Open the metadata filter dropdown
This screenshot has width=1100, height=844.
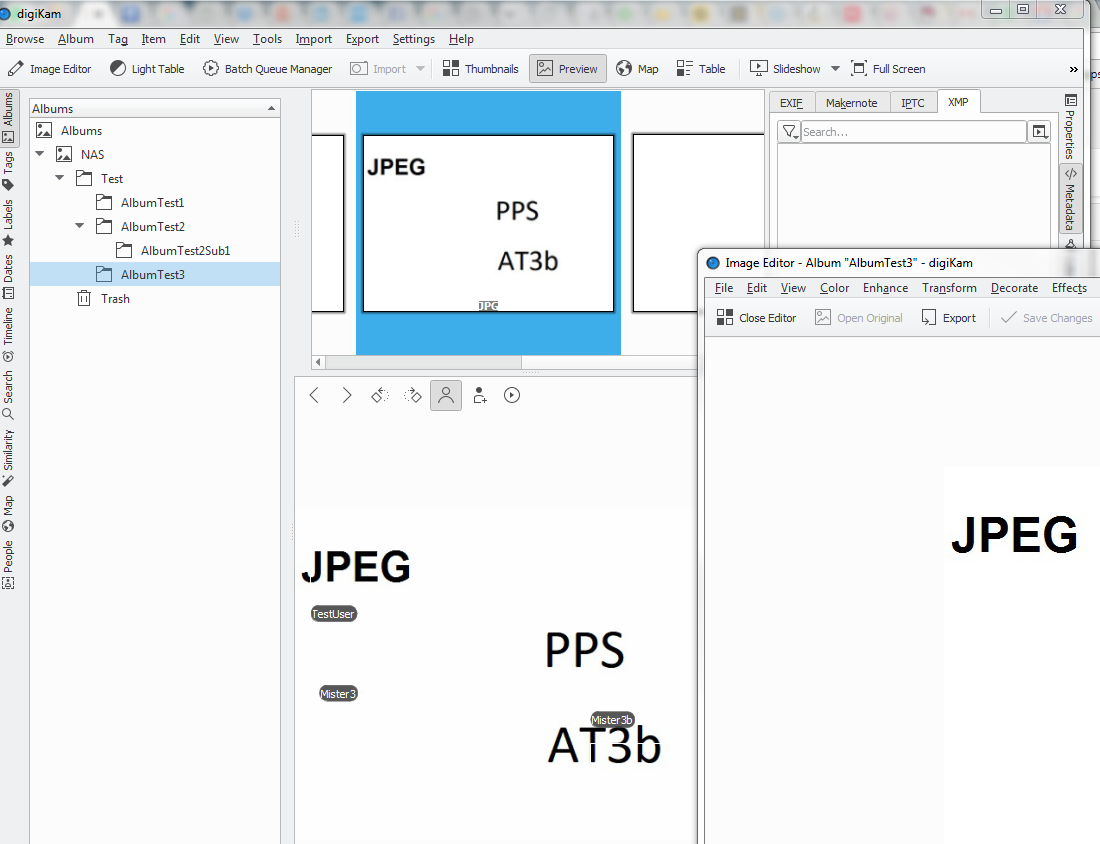[x=789, y=132]
